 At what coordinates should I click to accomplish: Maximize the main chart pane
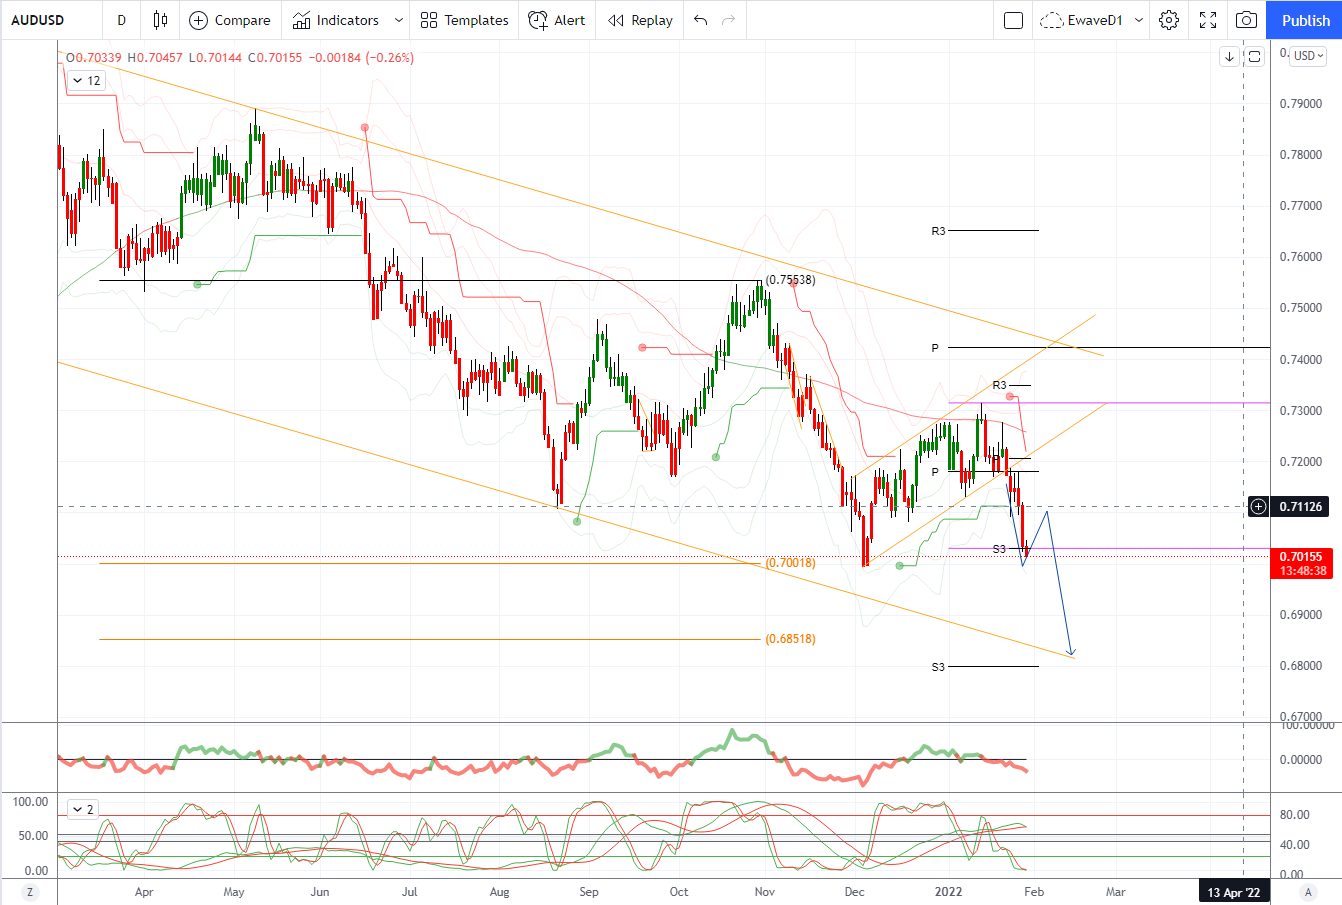click(1254, 56)
